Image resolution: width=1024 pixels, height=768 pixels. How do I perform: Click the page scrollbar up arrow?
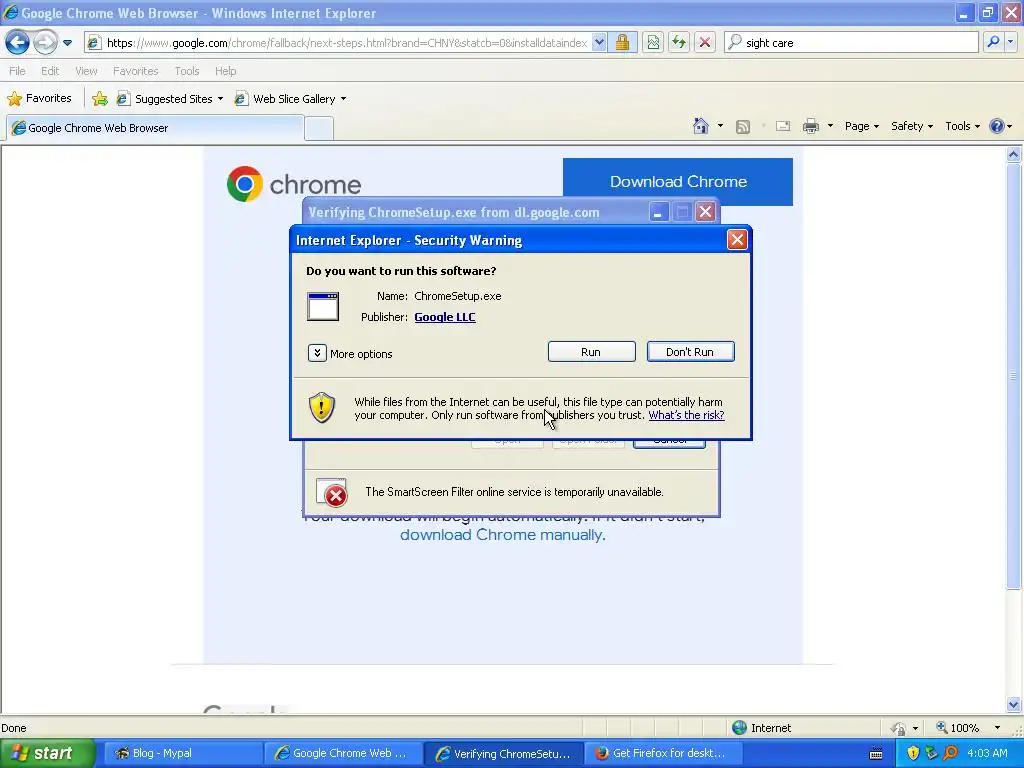point(1014,155)
